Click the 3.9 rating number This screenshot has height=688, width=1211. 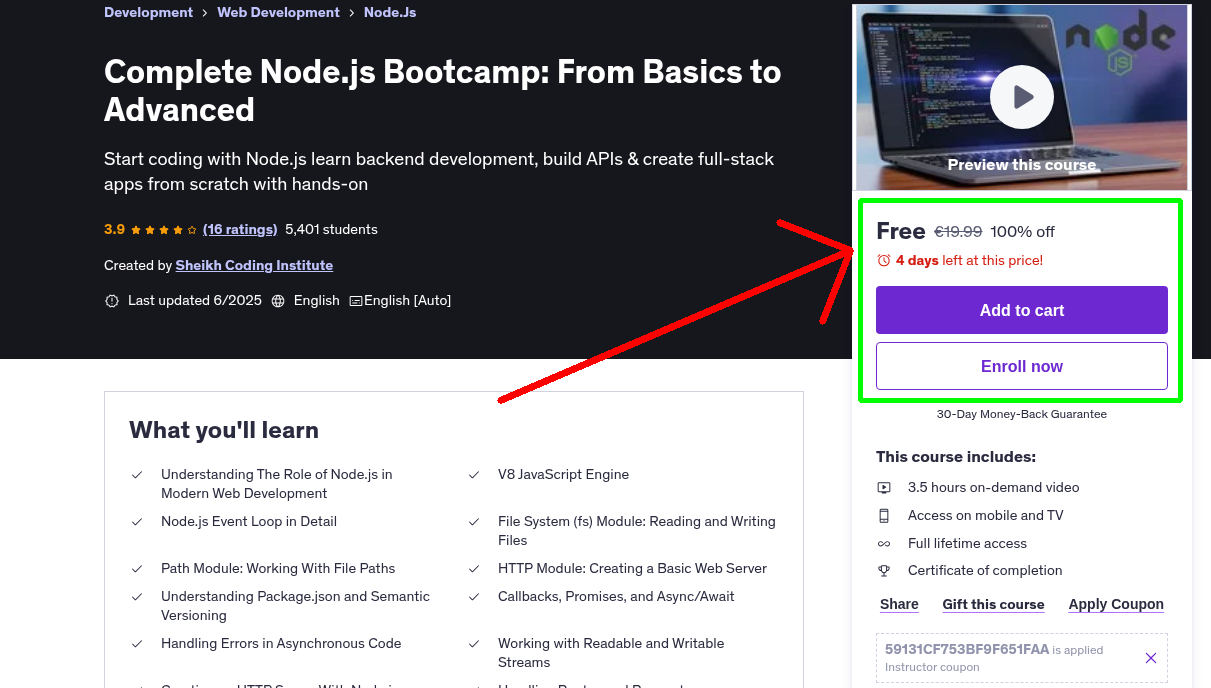[x=114, y=230]
